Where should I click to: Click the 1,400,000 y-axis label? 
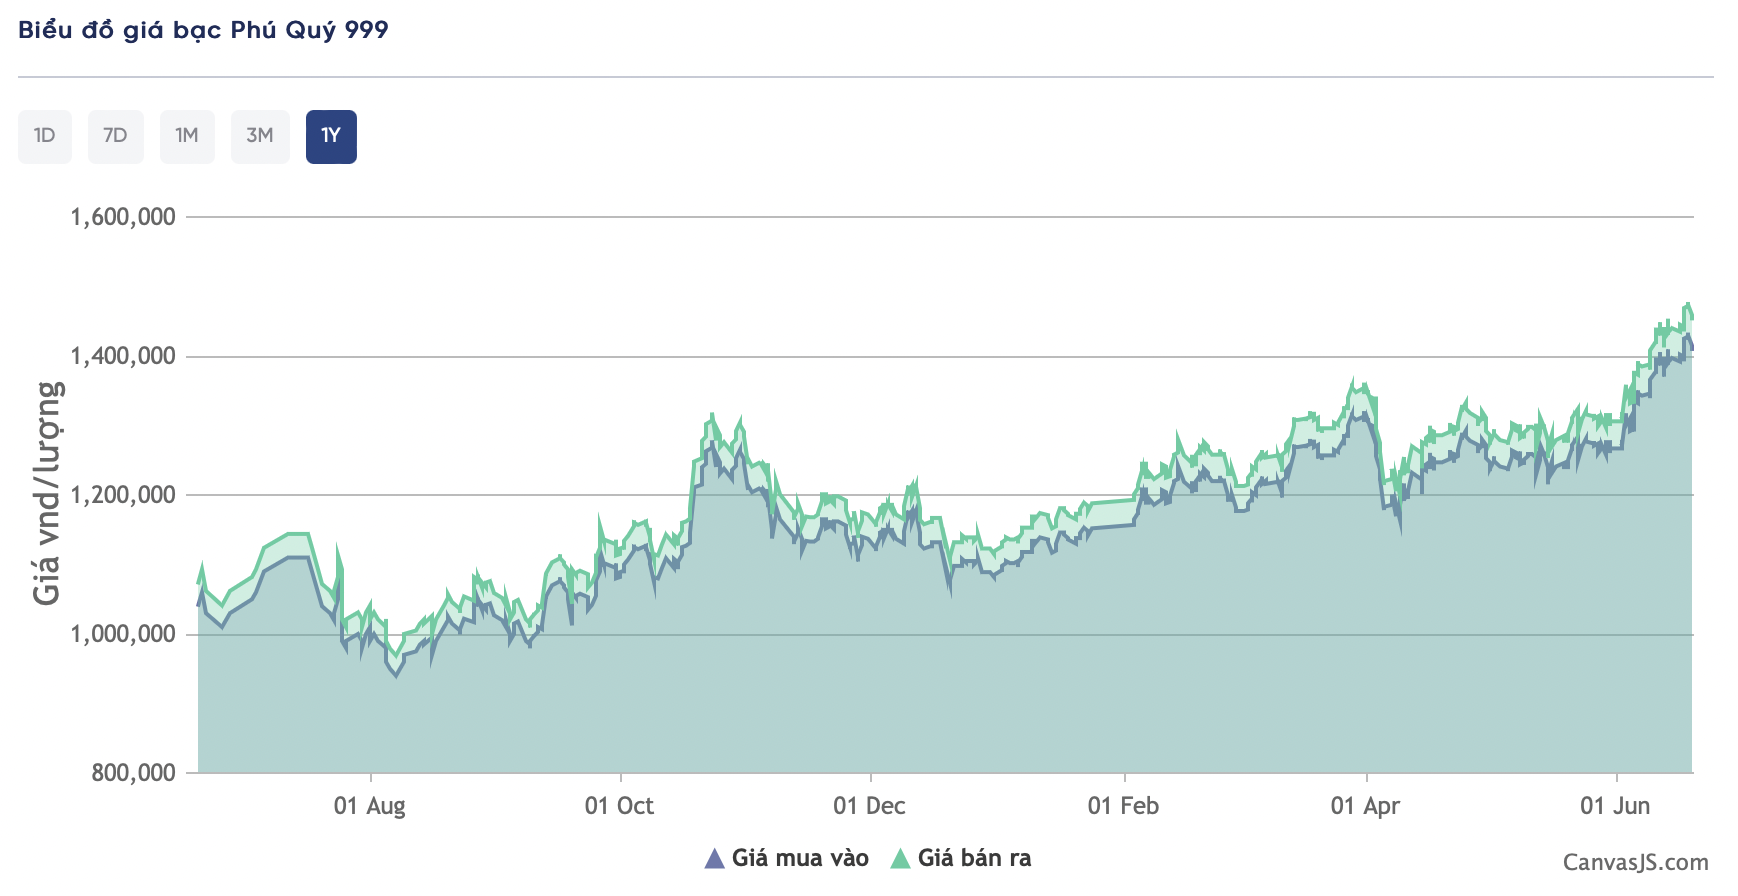coord(123,356)
